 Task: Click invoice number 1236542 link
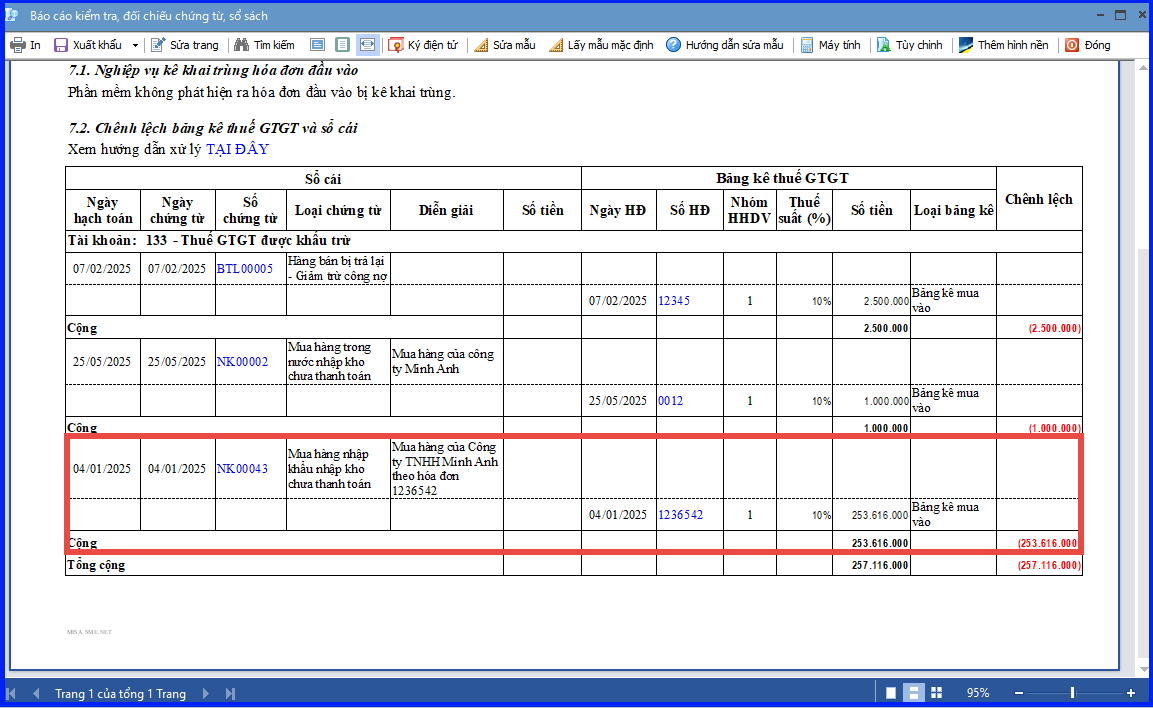point(680,515)
